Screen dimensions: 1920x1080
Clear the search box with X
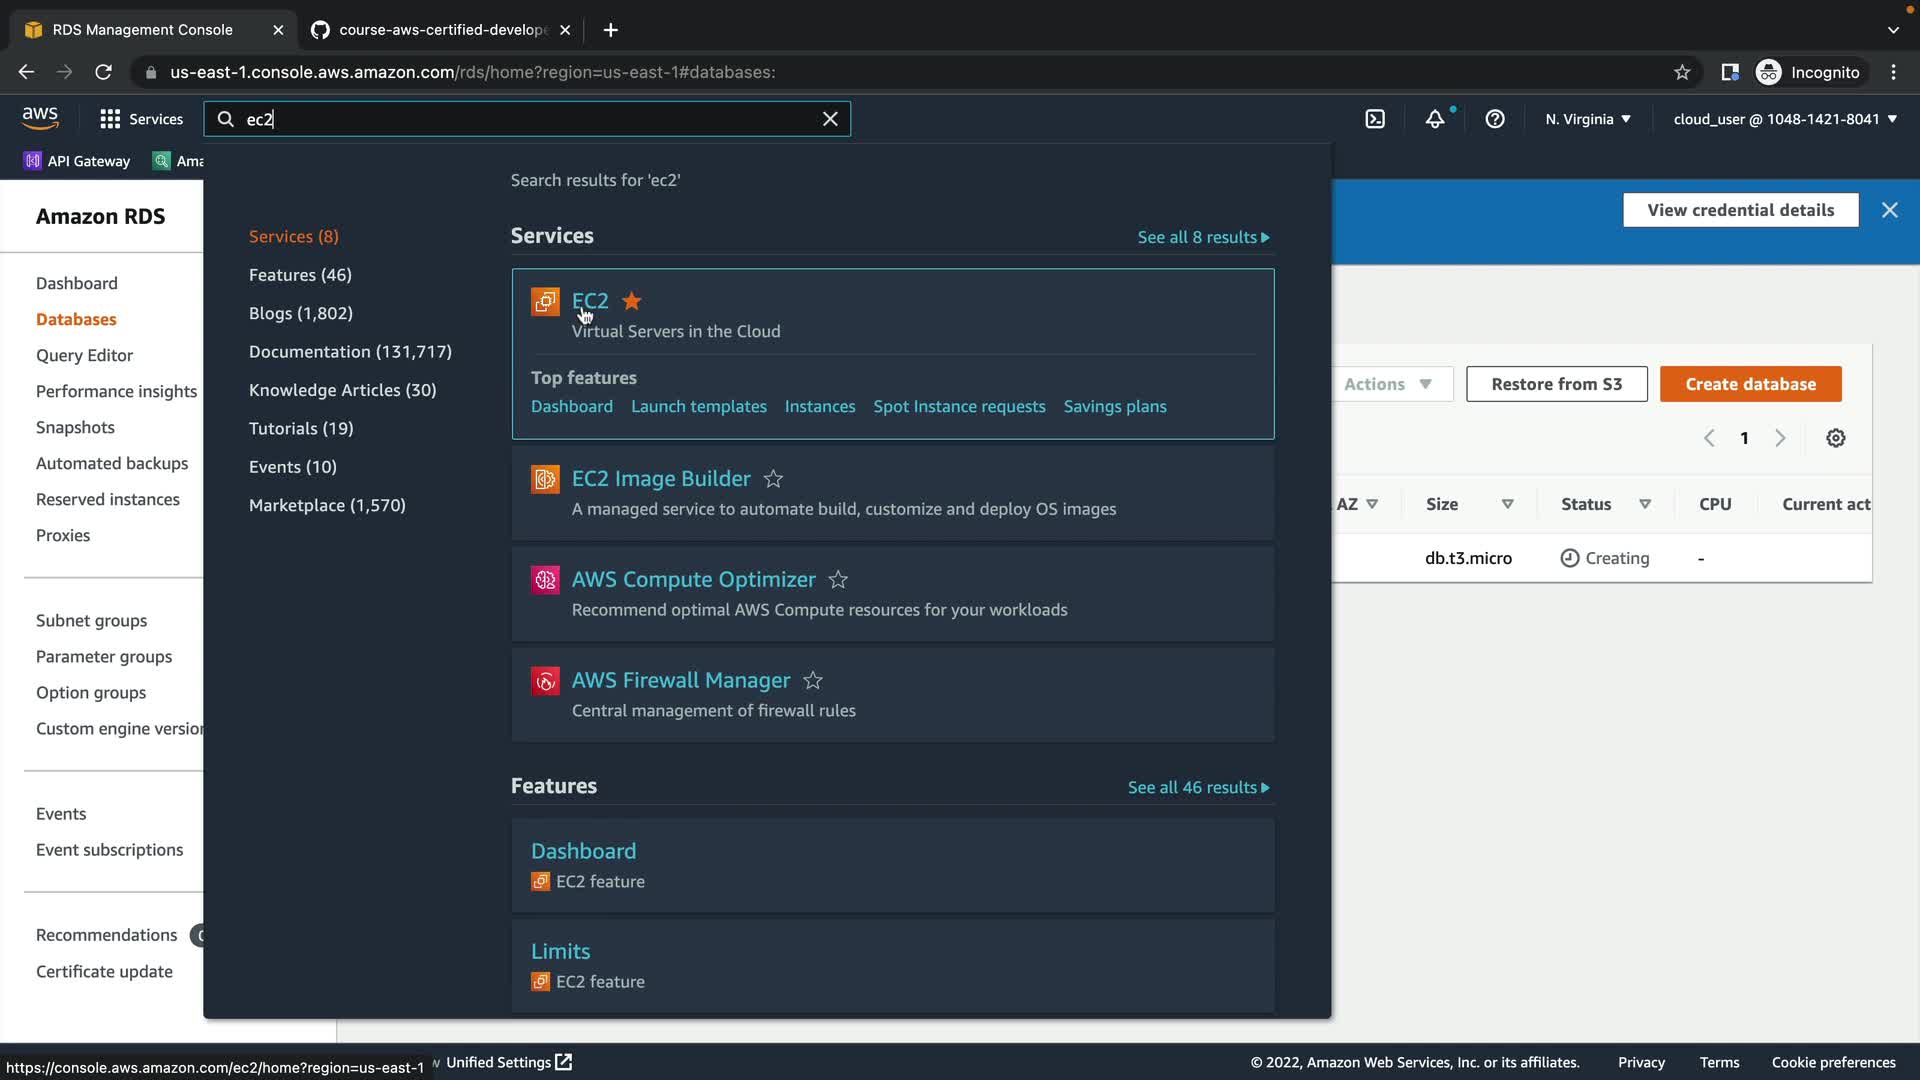(830, 119)
